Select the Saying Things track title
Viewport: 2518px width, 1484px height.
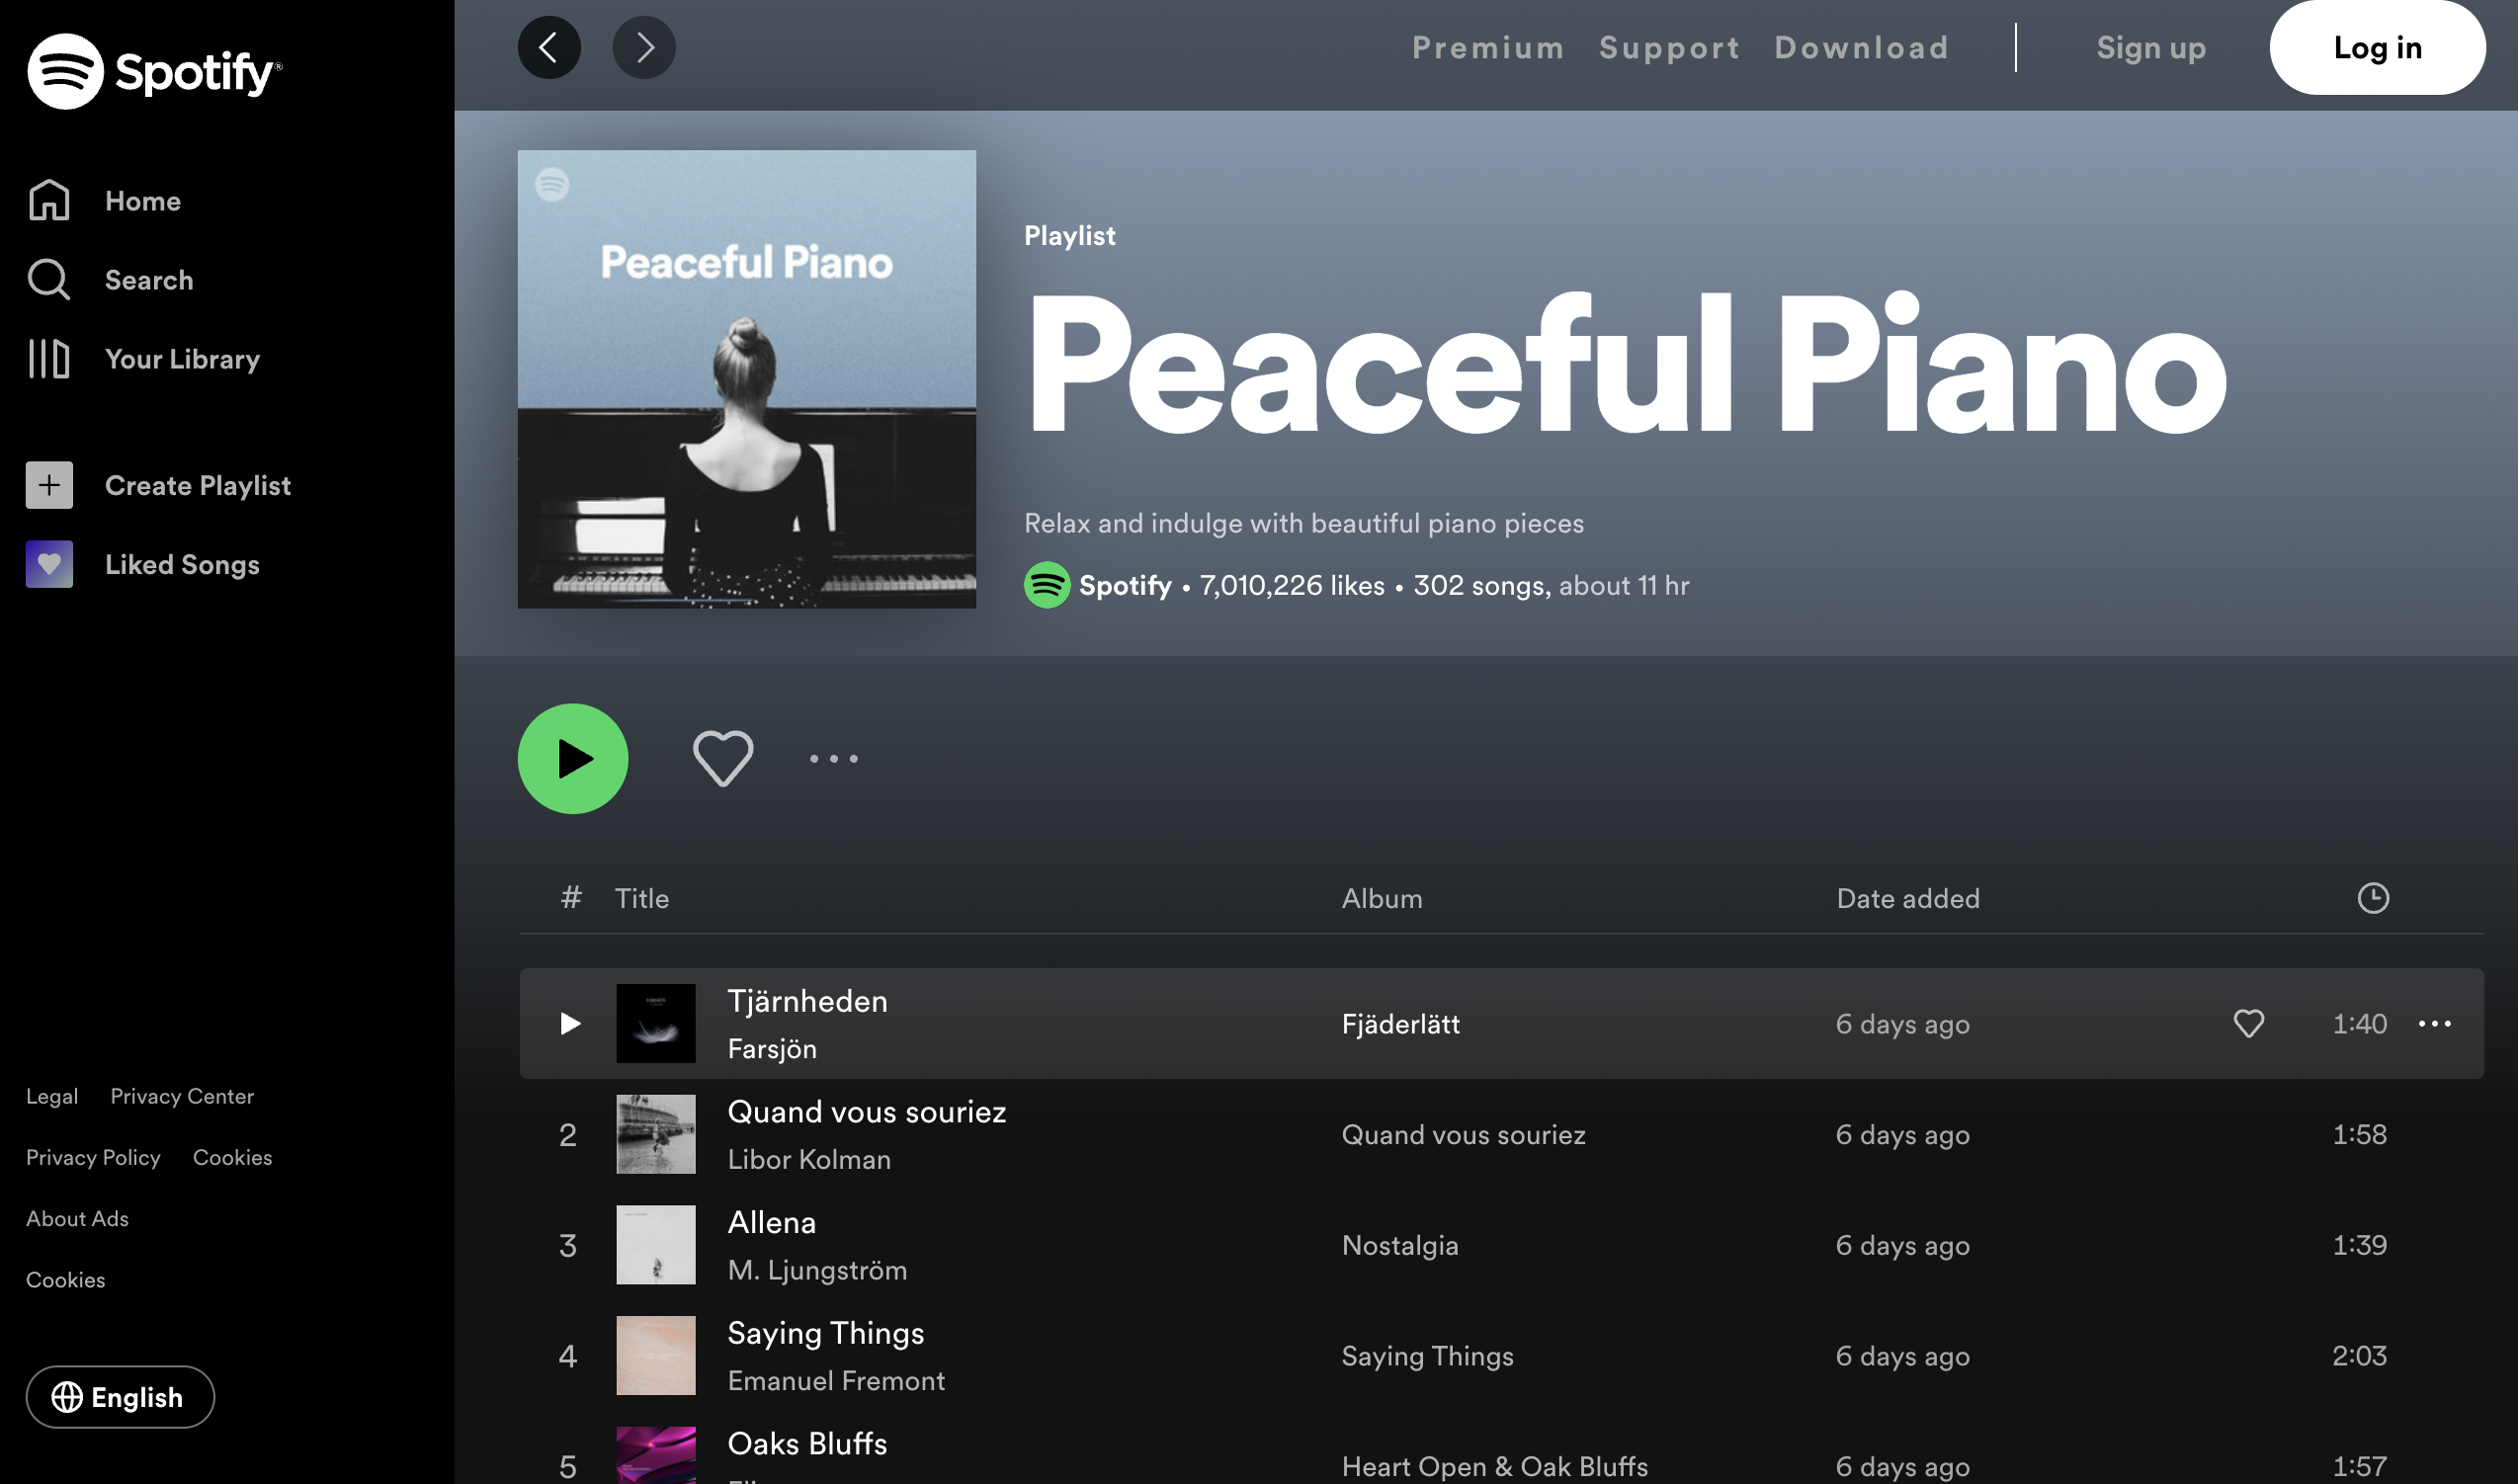(x=826, y=1333)
